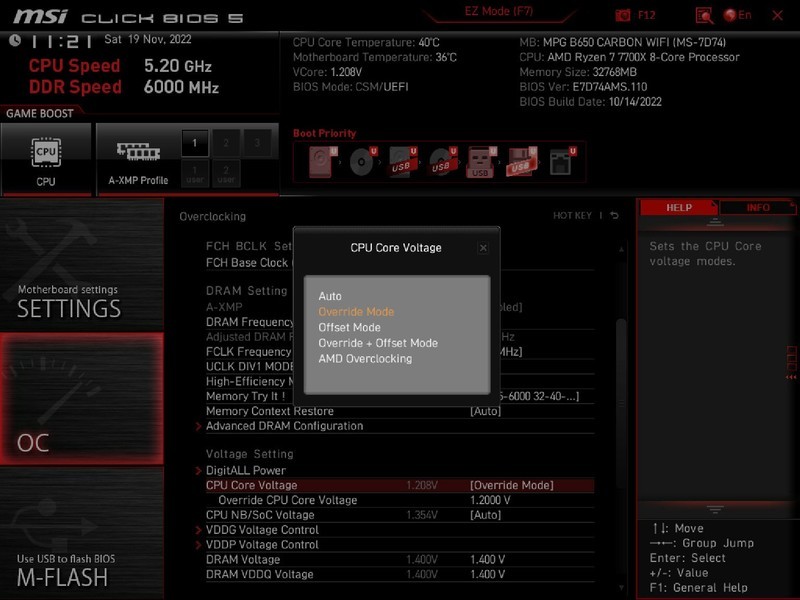The height and width of the screenshot is (600, 800).
Task: Select the USB CD-ROM boot icon
Action: (442, 162)
